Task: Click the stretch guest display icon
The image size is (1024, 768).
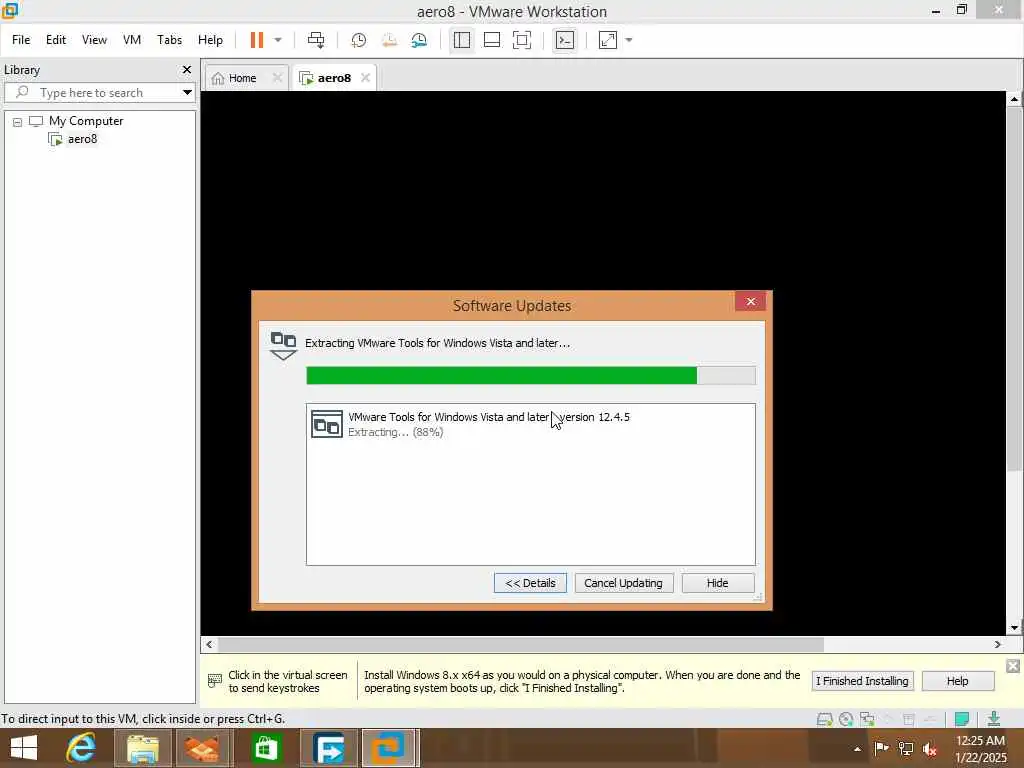Action: tap(607, 40)
